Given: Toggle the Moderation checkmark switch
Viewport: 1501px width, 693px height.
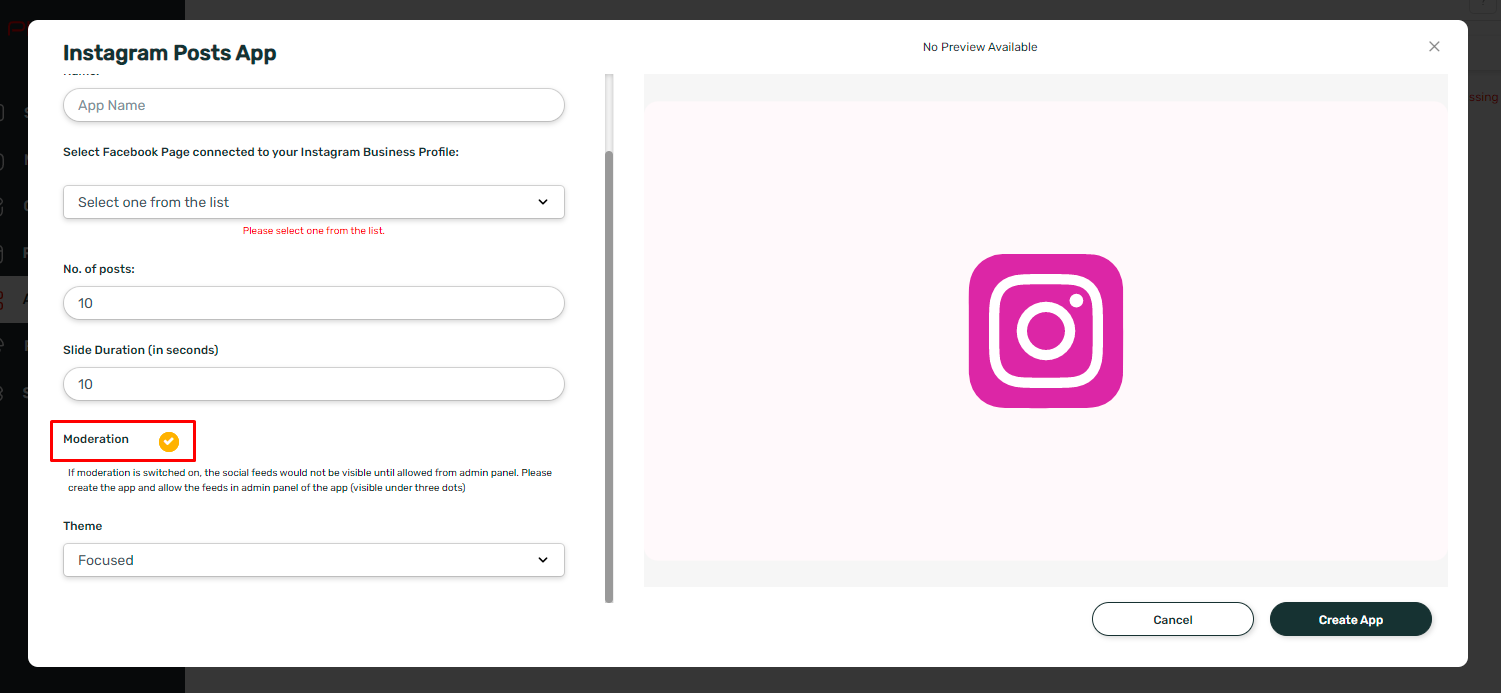Looking at the screenshot, I should [169, 441].
